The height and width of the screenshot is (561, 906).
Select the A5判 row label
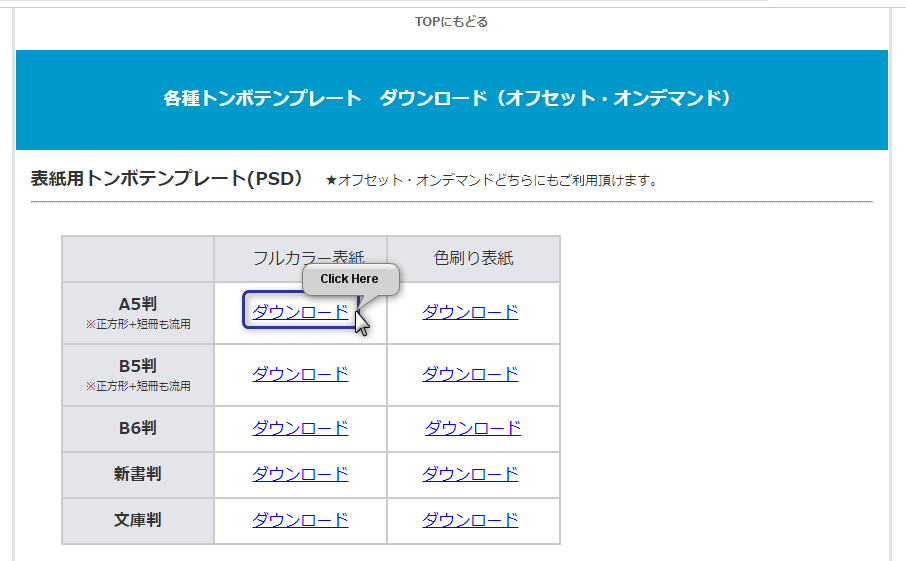(138, 304)
